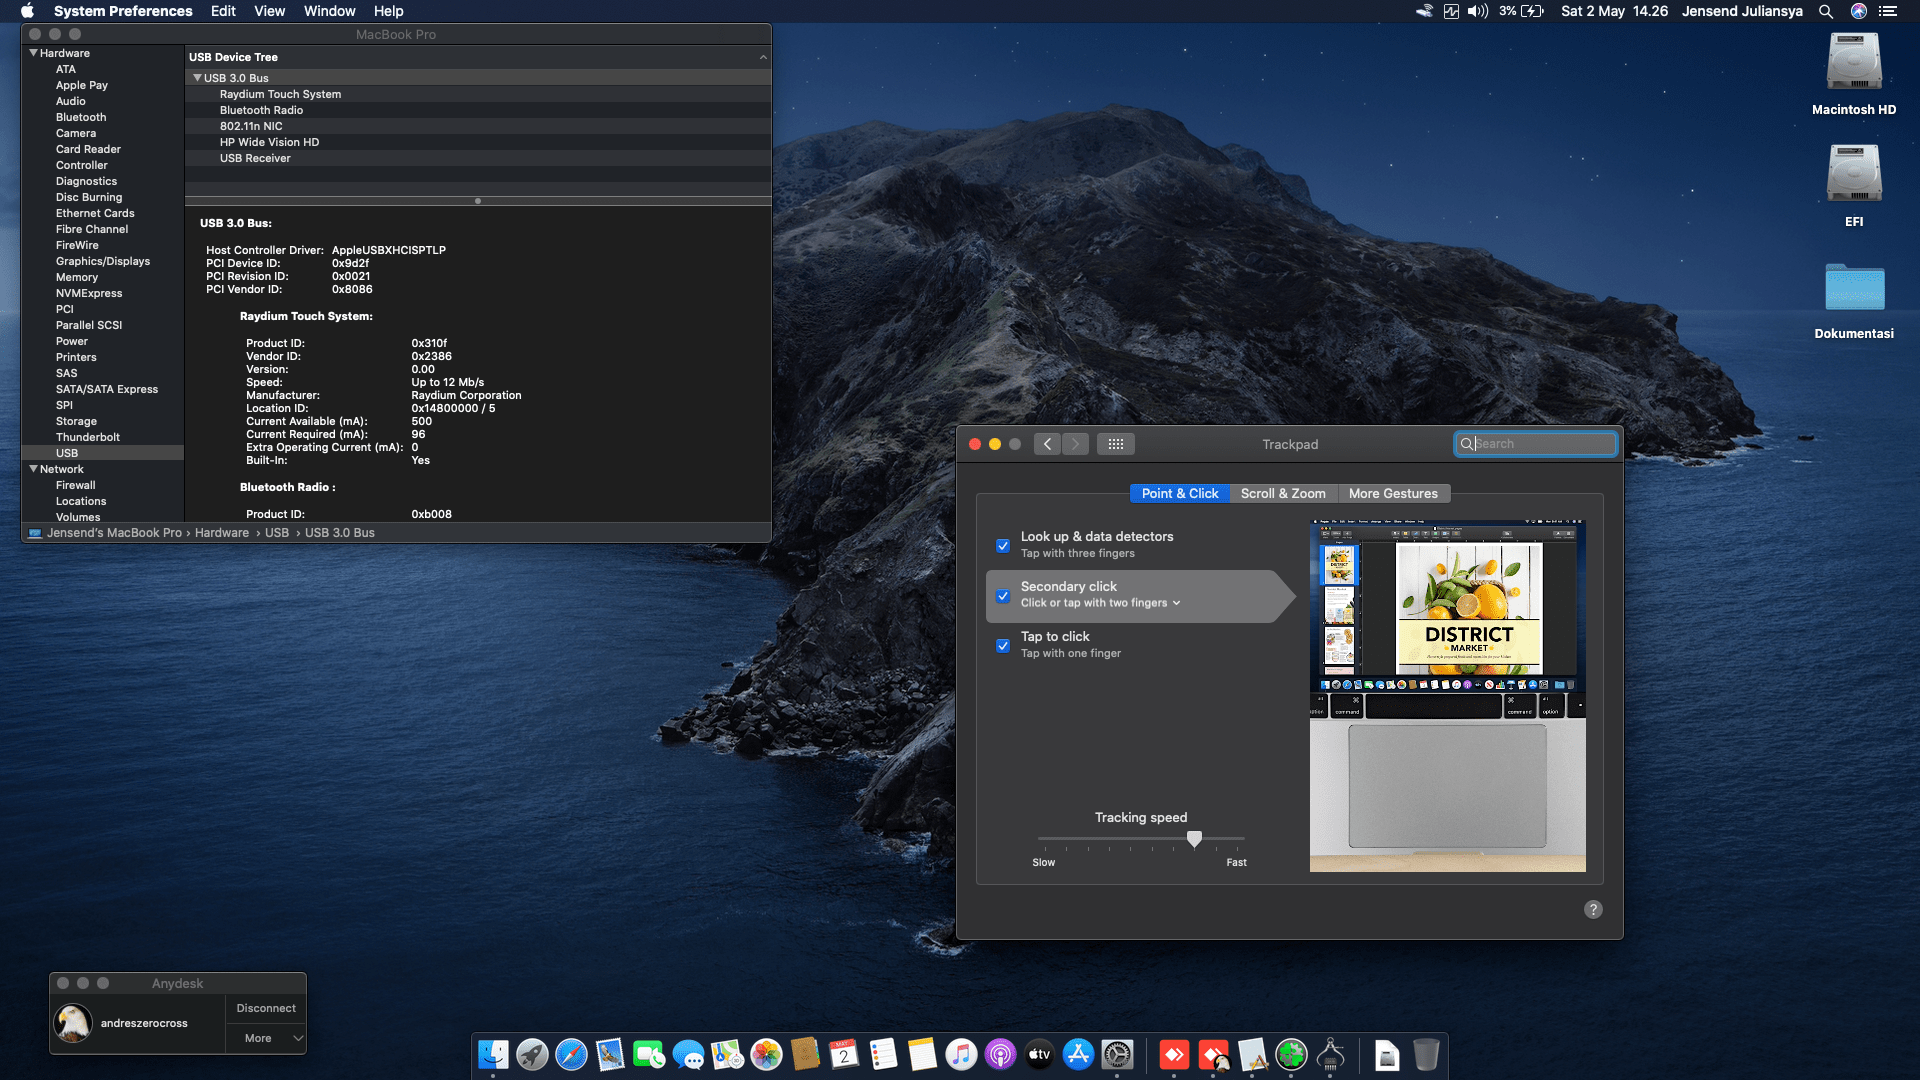The height and width of the screenshot is (1080, 1920).
Task: Click Disconnect in AnyDesk window
Action: click(266, 1008)
